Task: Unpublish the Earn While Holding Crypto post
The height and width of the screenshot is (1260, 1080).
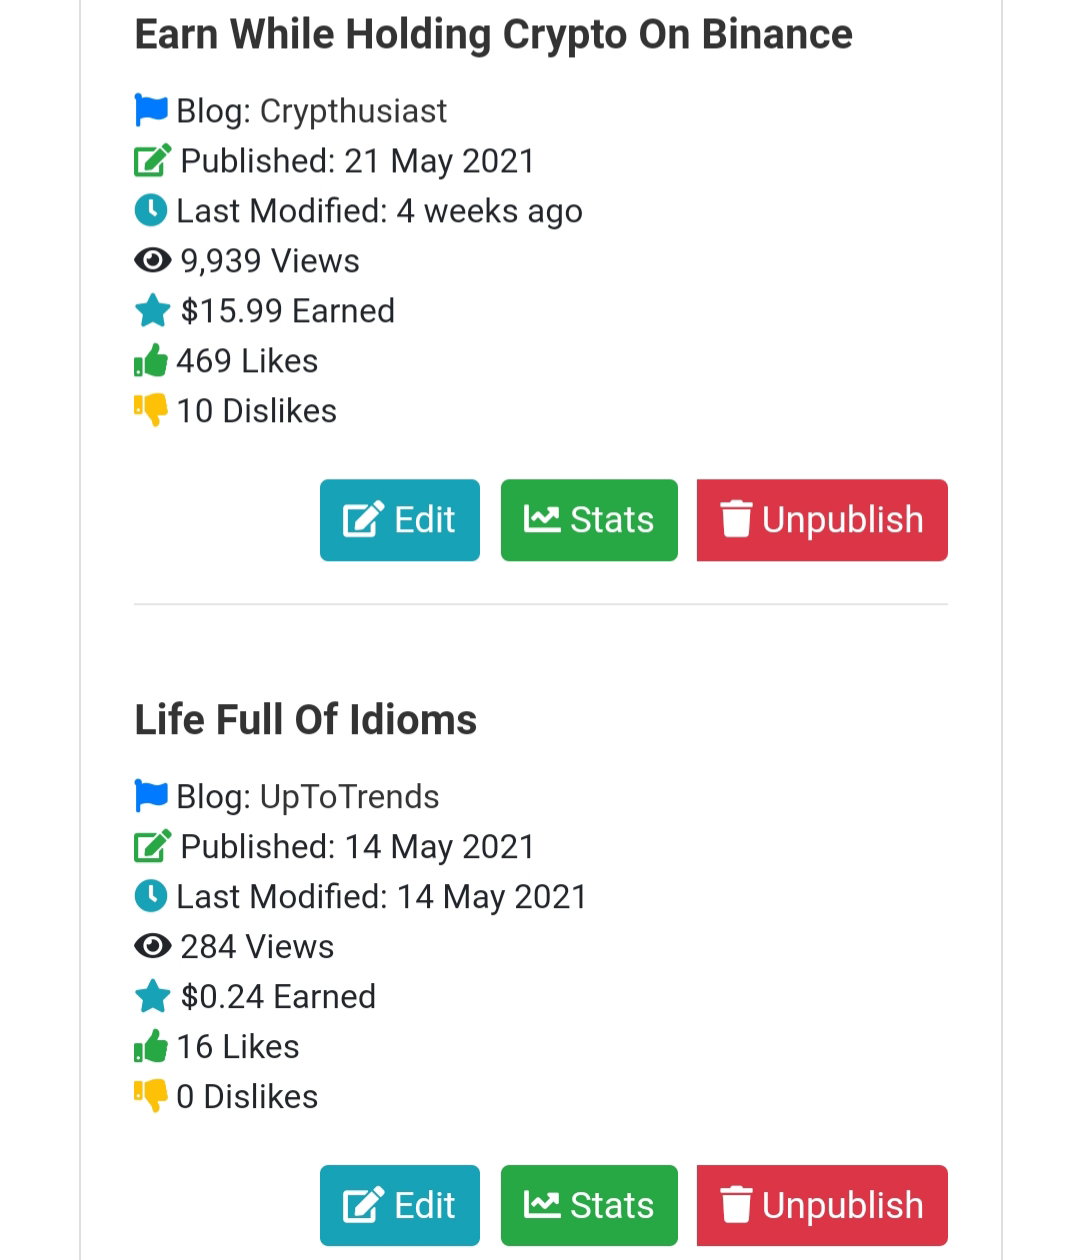Action: (x=822, y=520)
